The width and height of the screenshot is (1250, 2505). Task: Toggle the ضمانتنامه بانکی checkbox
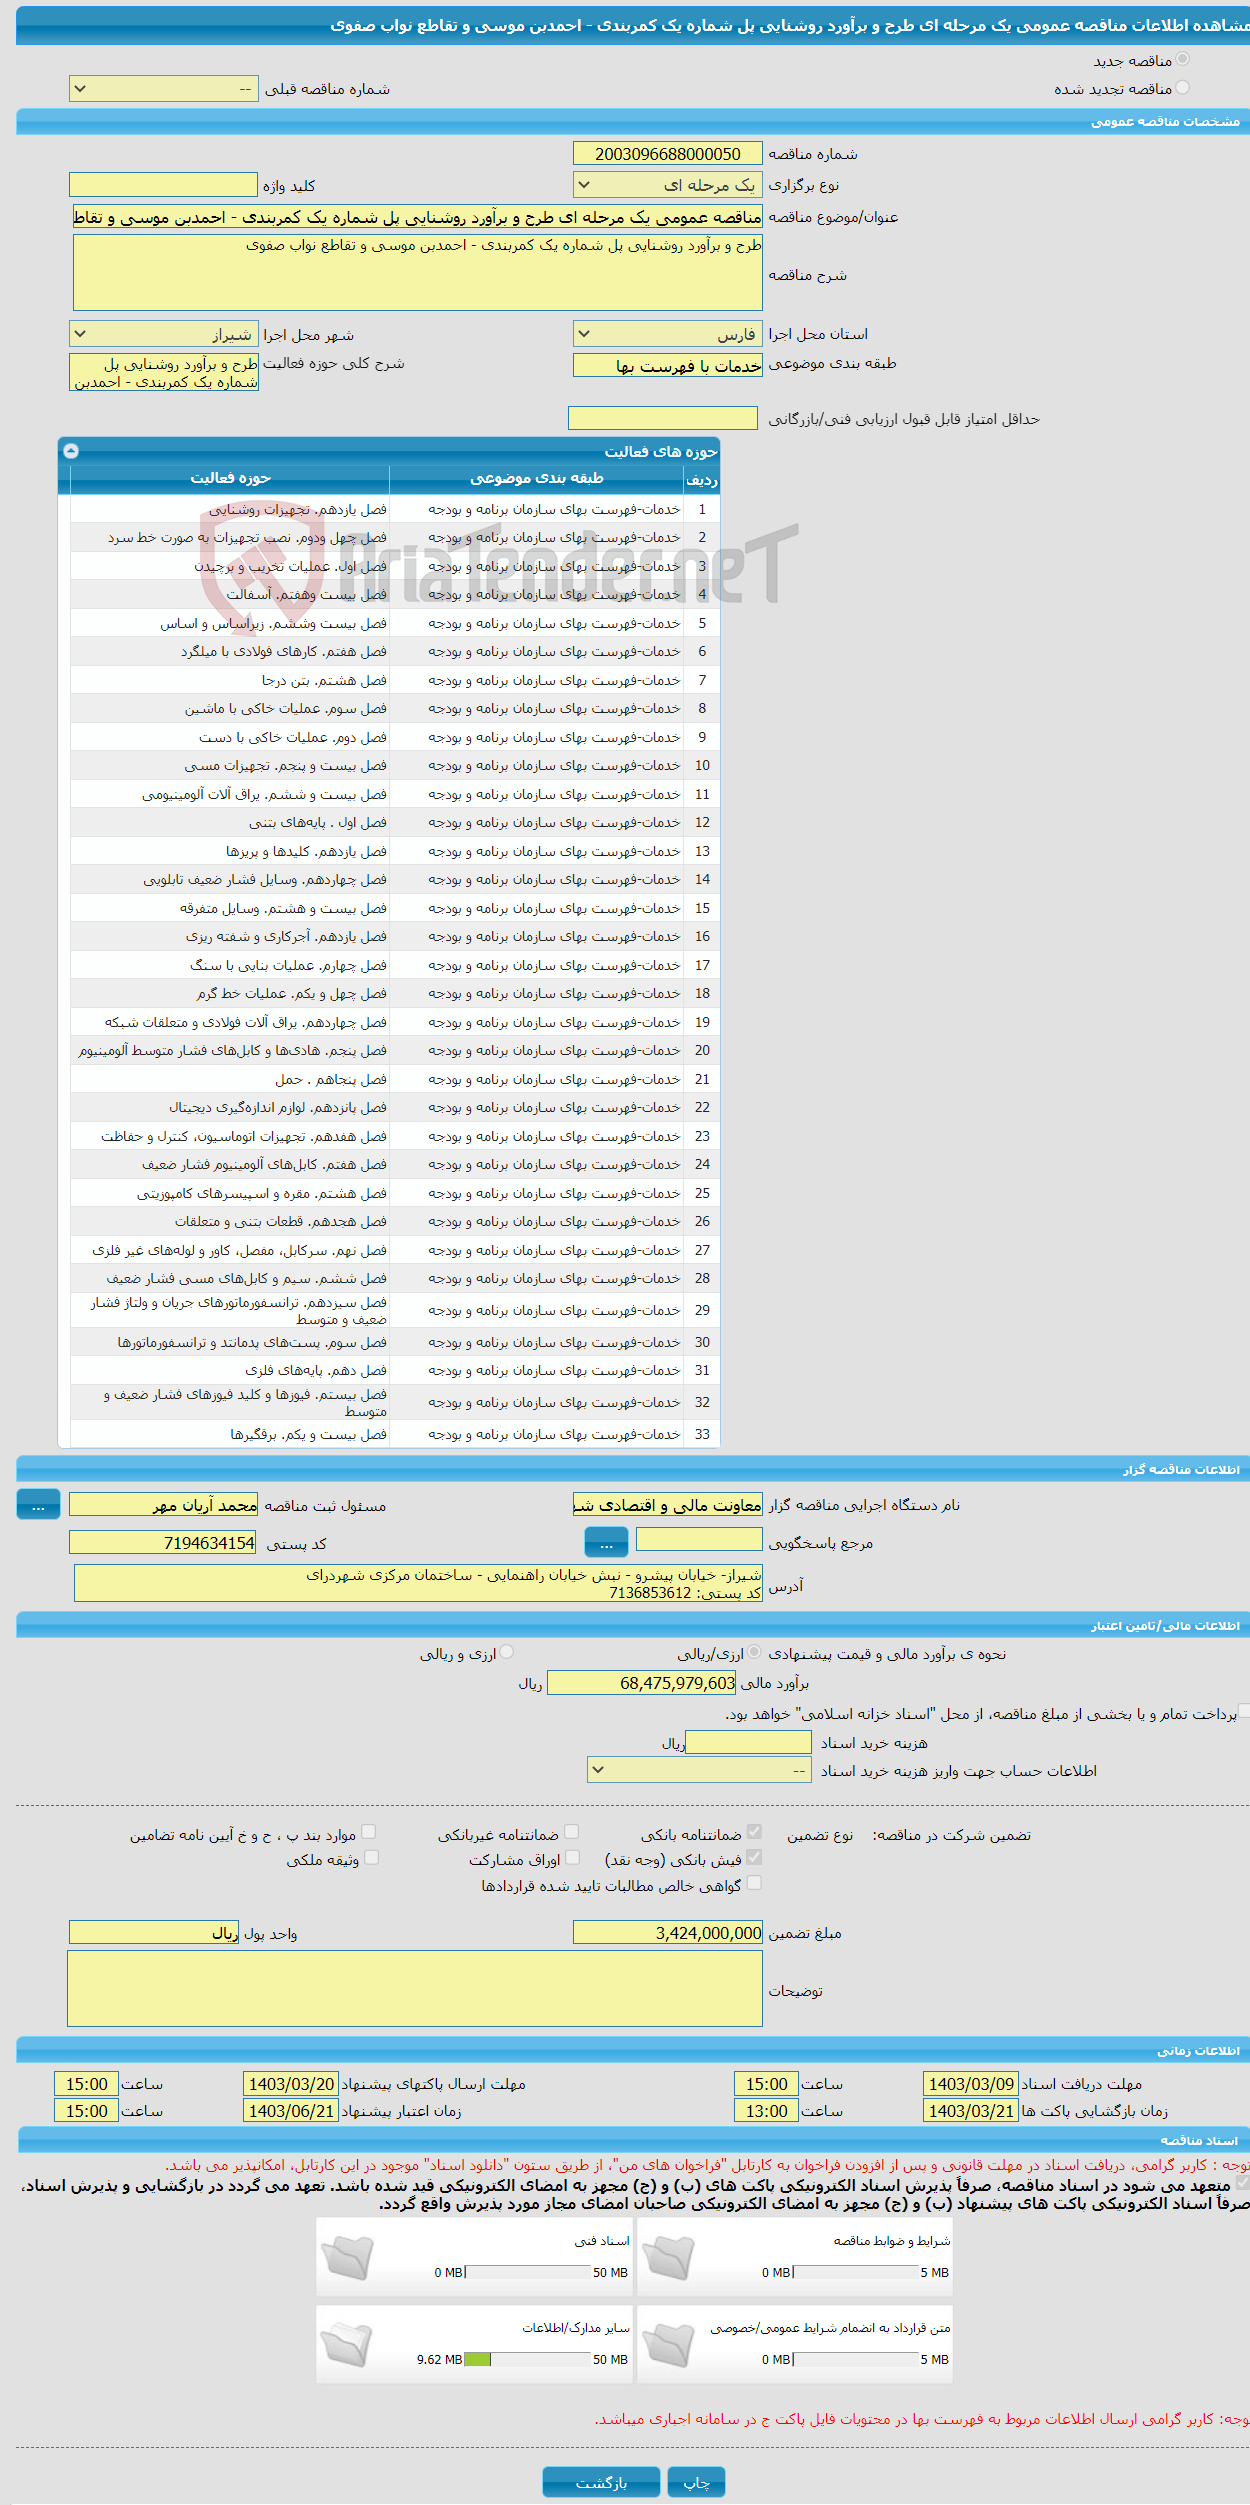point(755,1833)
